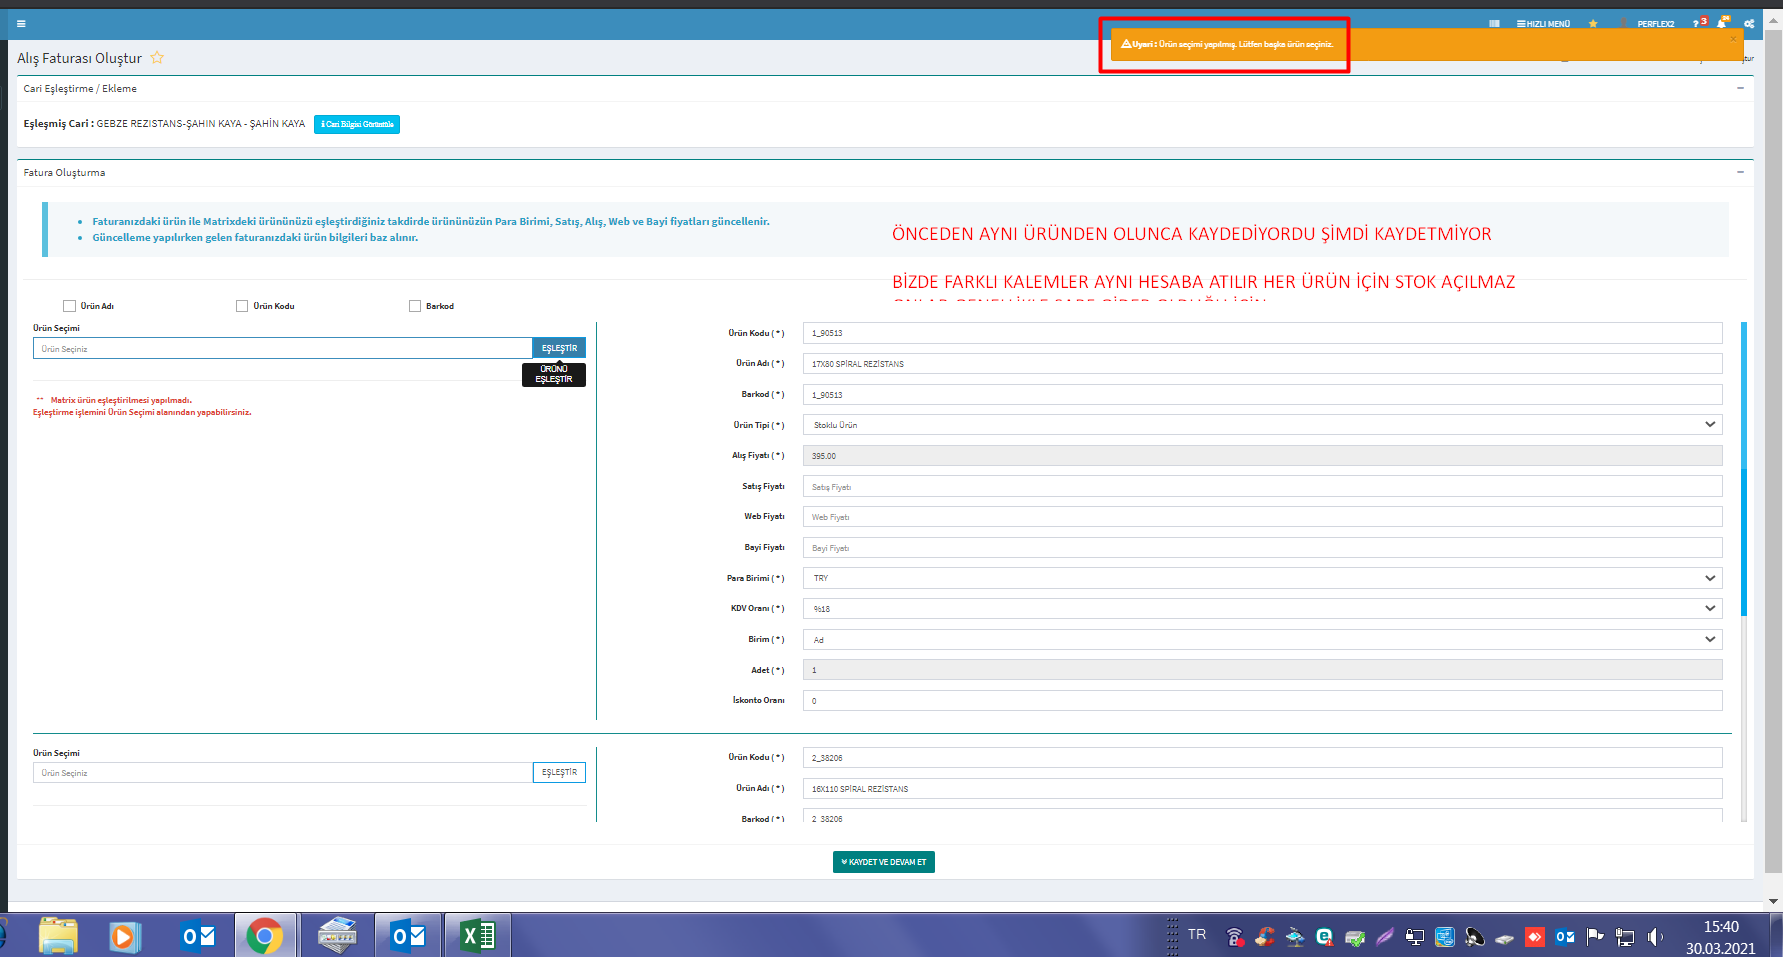Viewport: 1783px width, 957px height.
Task: Click the Satış Fiyatı input field
Action: click(1262, 487)
